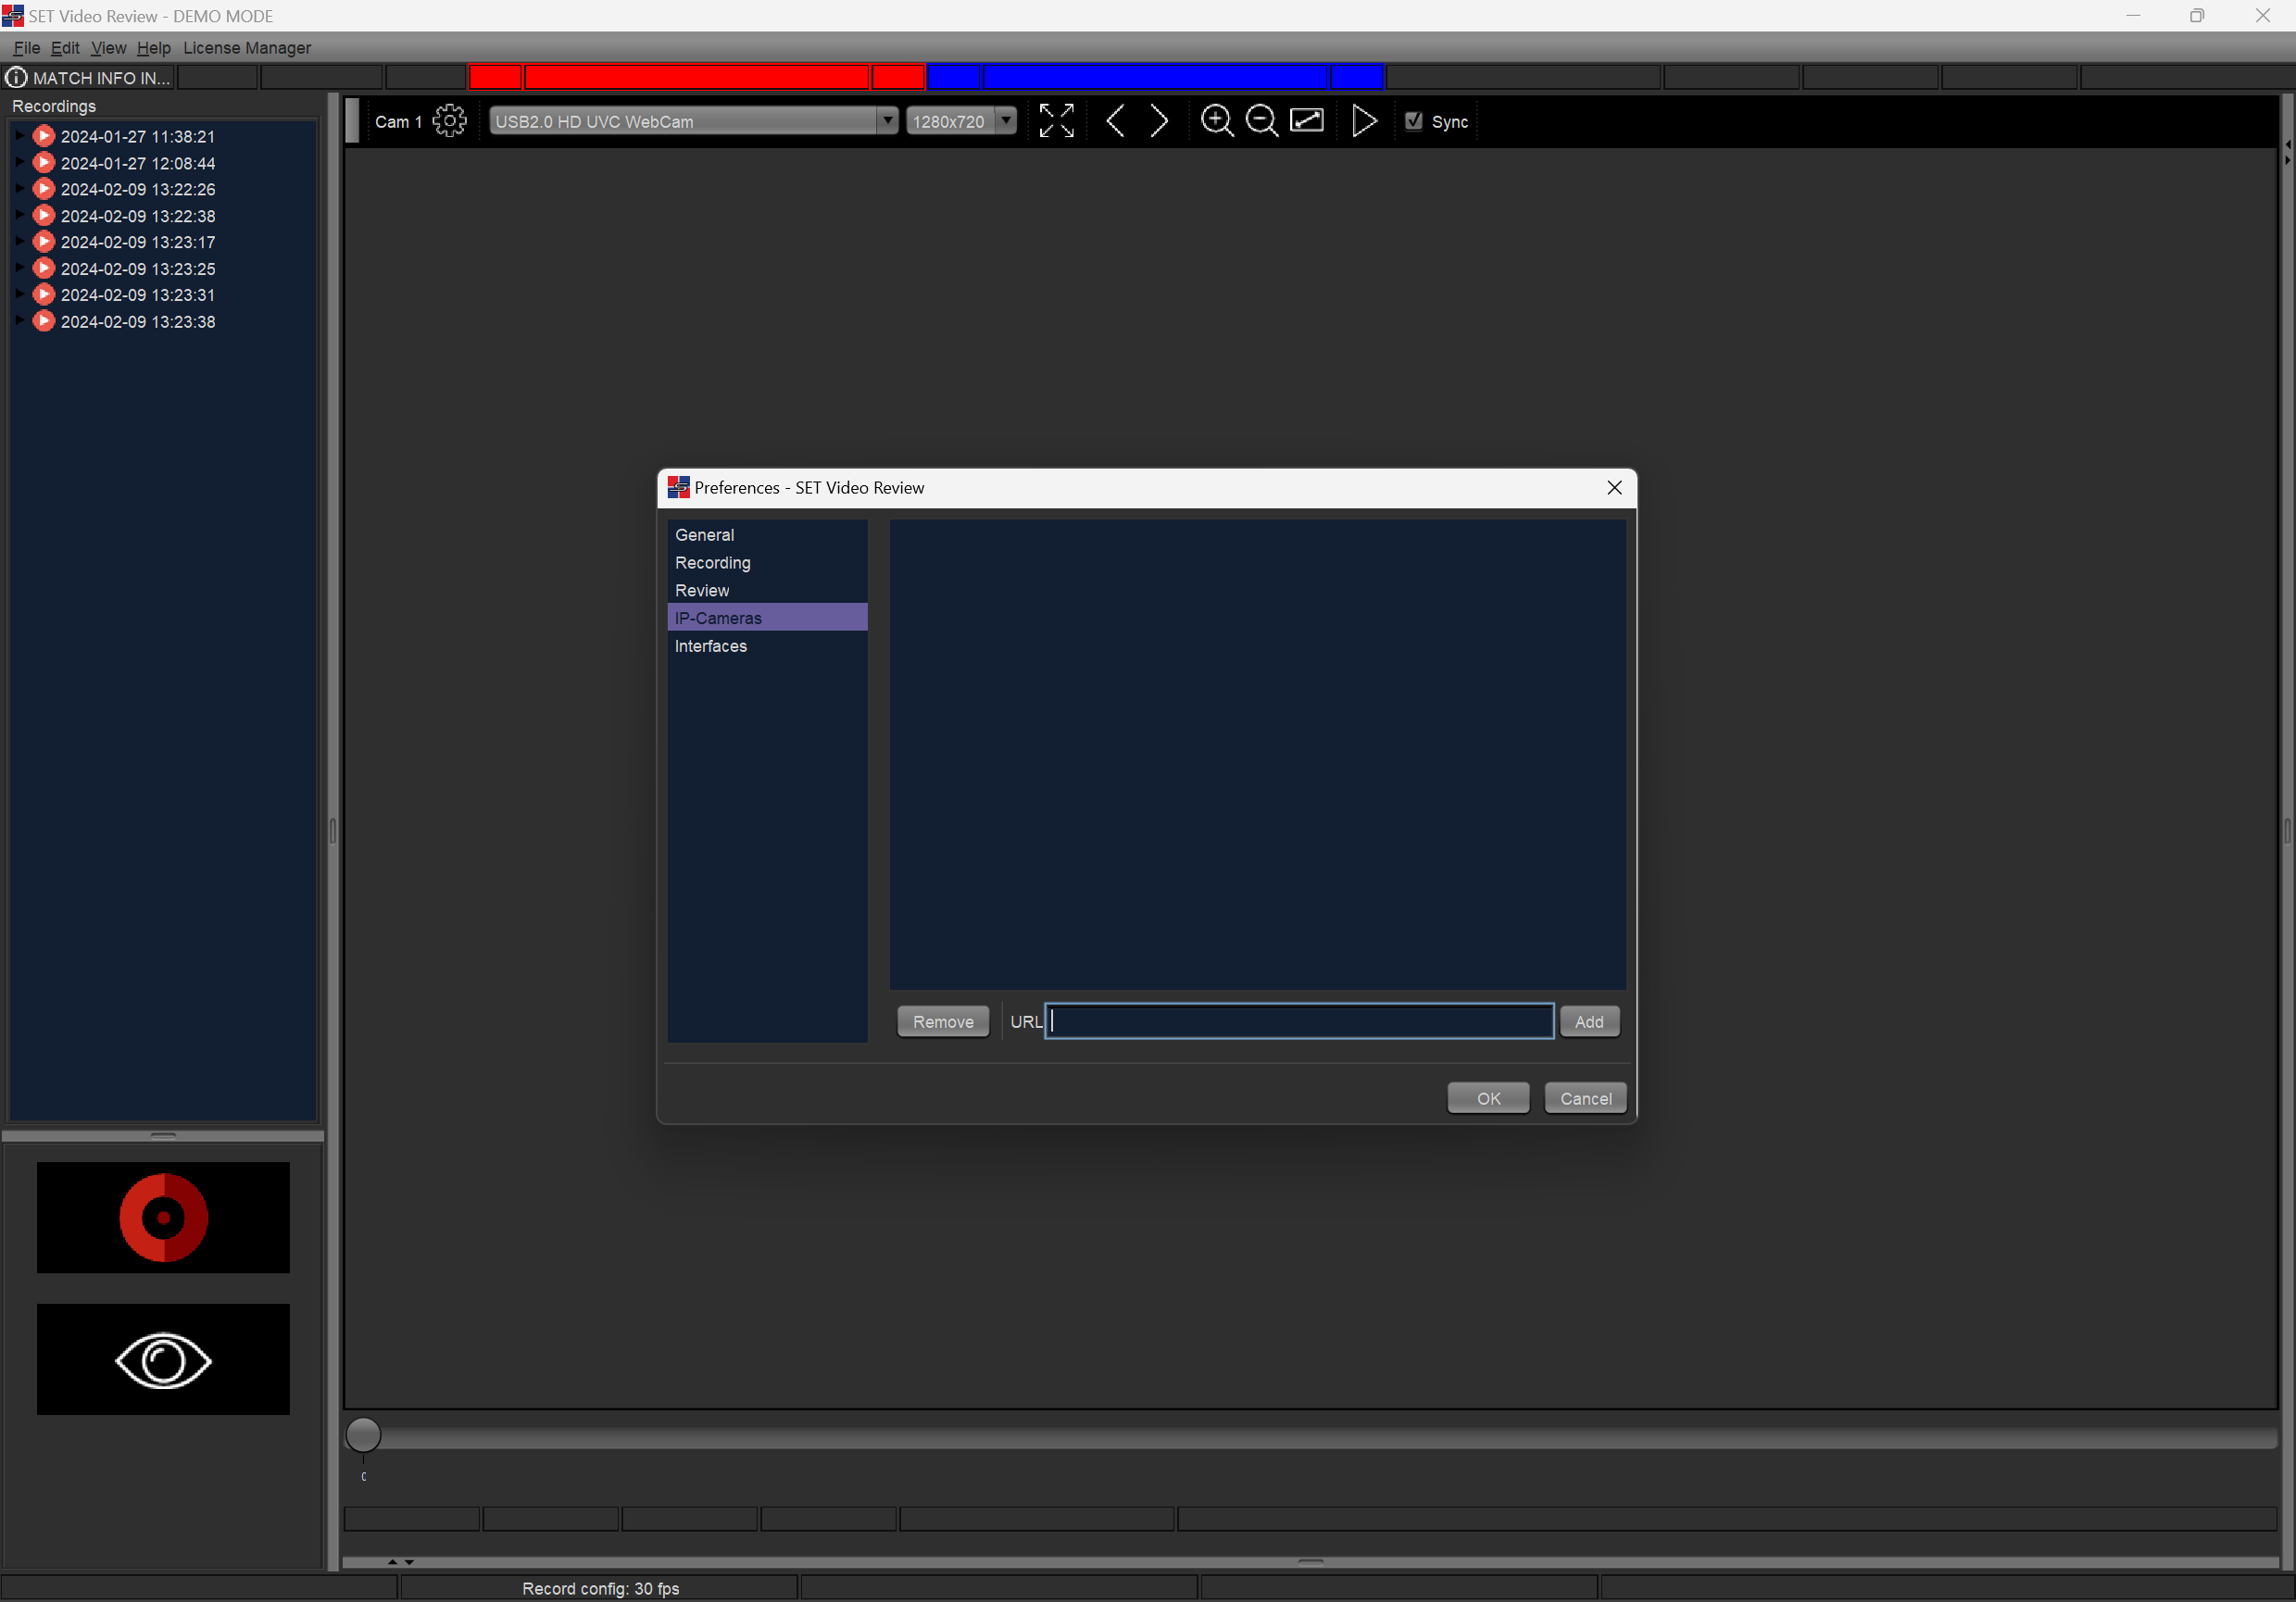
Task: Click Cancel in the Preferences dialog
Action: (x=1585, y=1098)
